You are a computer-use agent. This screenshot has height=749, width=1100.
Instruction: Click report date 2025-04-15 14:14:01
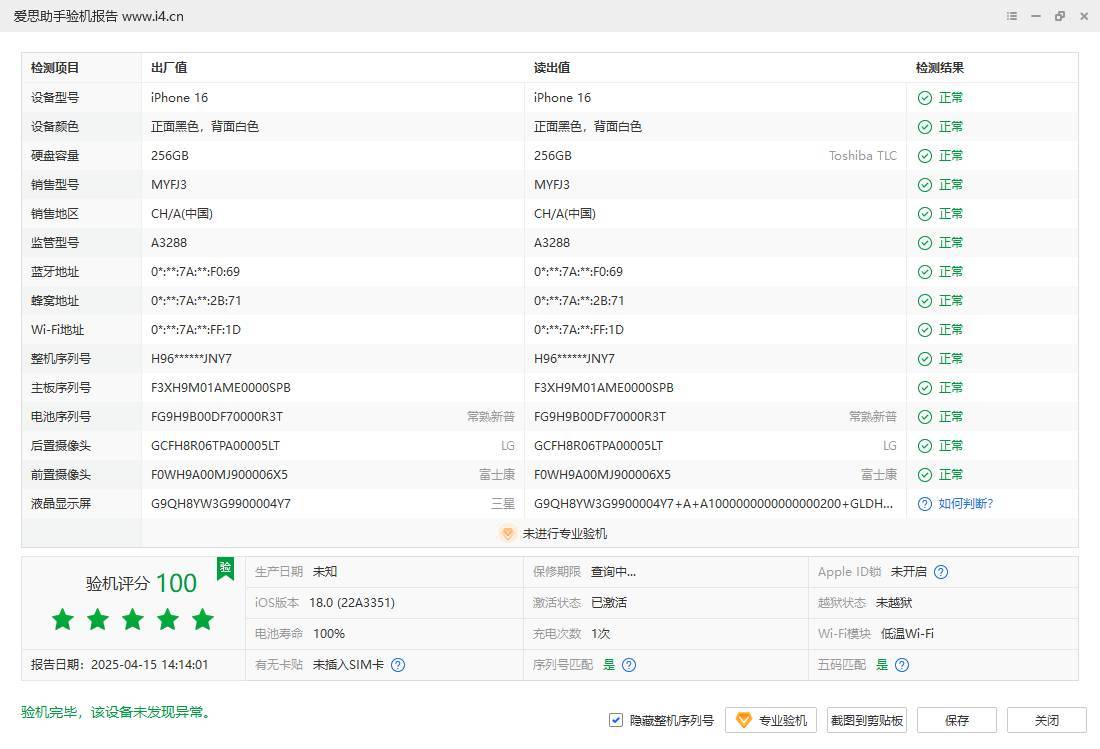[x=149, y=665]
